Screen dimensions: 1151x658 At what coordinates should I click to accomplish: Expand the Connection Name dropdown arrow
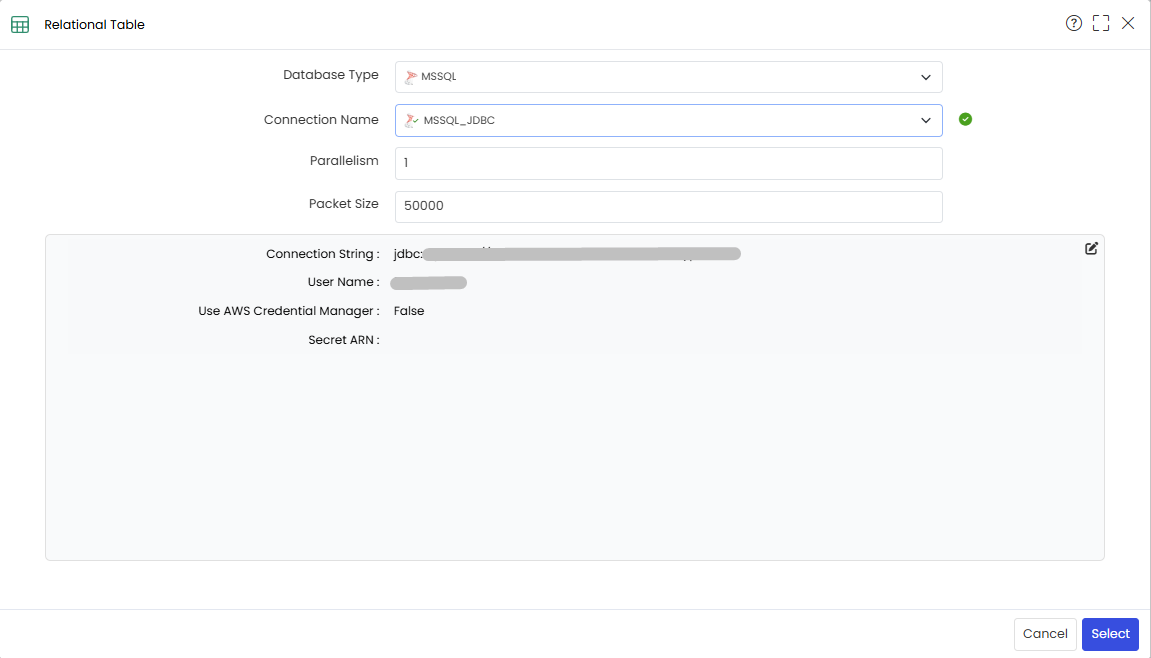pyautogui.click(x=926, y=120)
